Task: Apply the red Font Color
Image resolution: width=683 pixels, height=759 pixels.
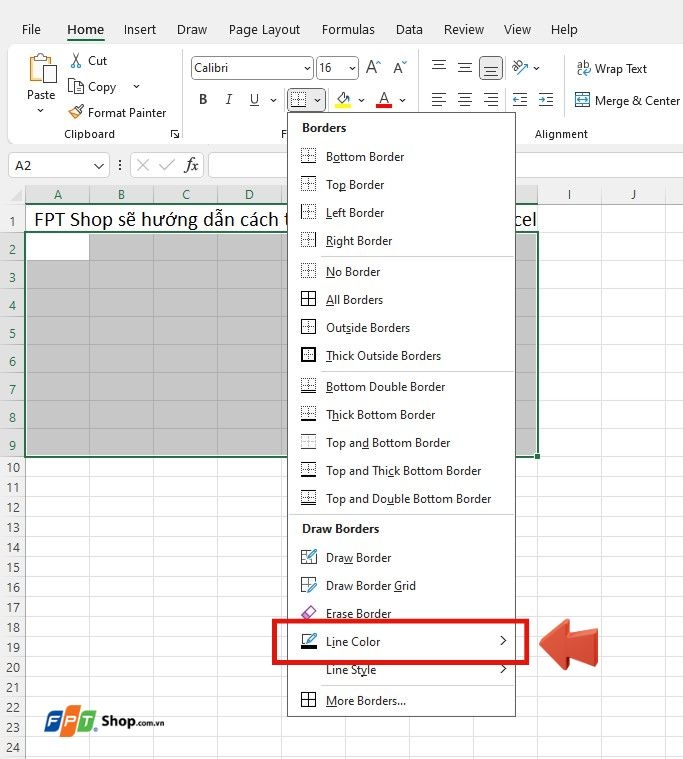Action: pyautogui.click(x=384, y=100)
